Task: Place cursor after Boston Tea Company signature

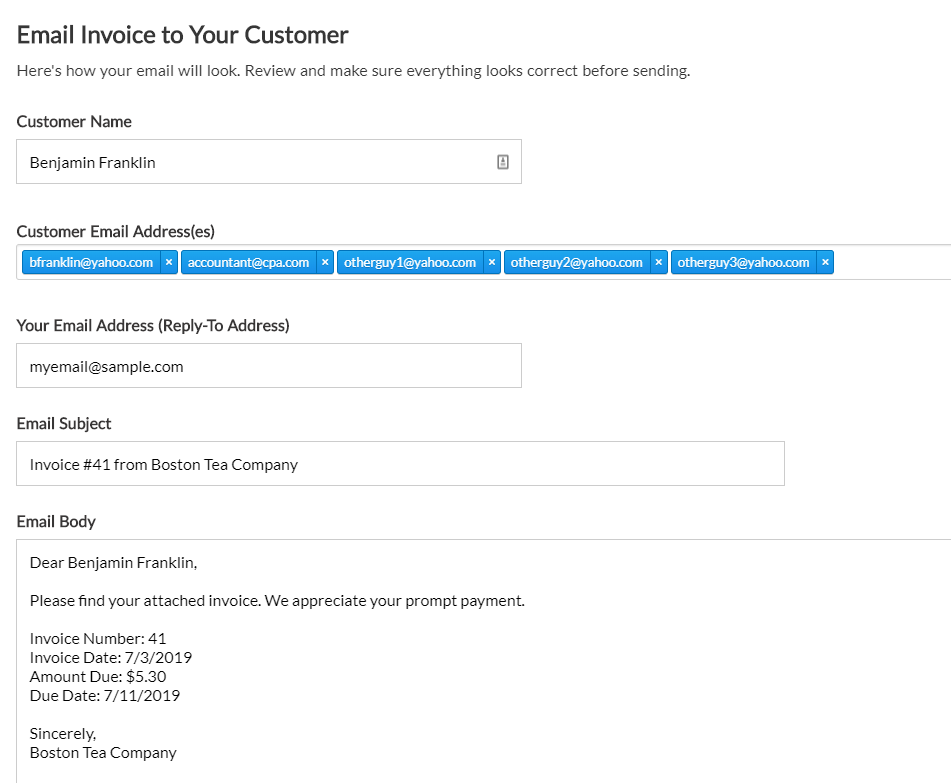Action: click(178, 753)
